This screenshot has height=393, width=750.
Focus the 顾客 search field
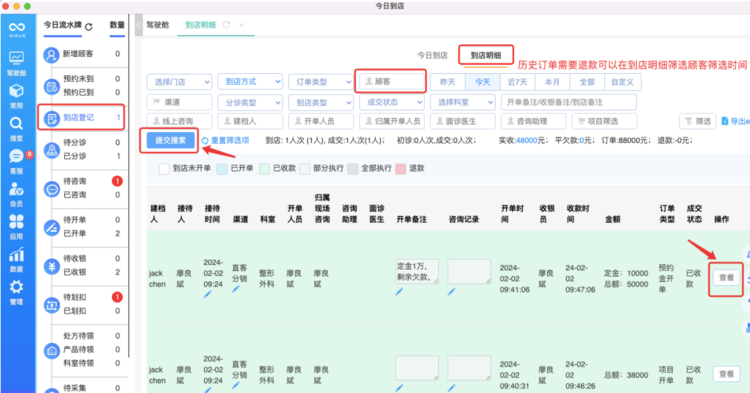[x=391, y=82]
